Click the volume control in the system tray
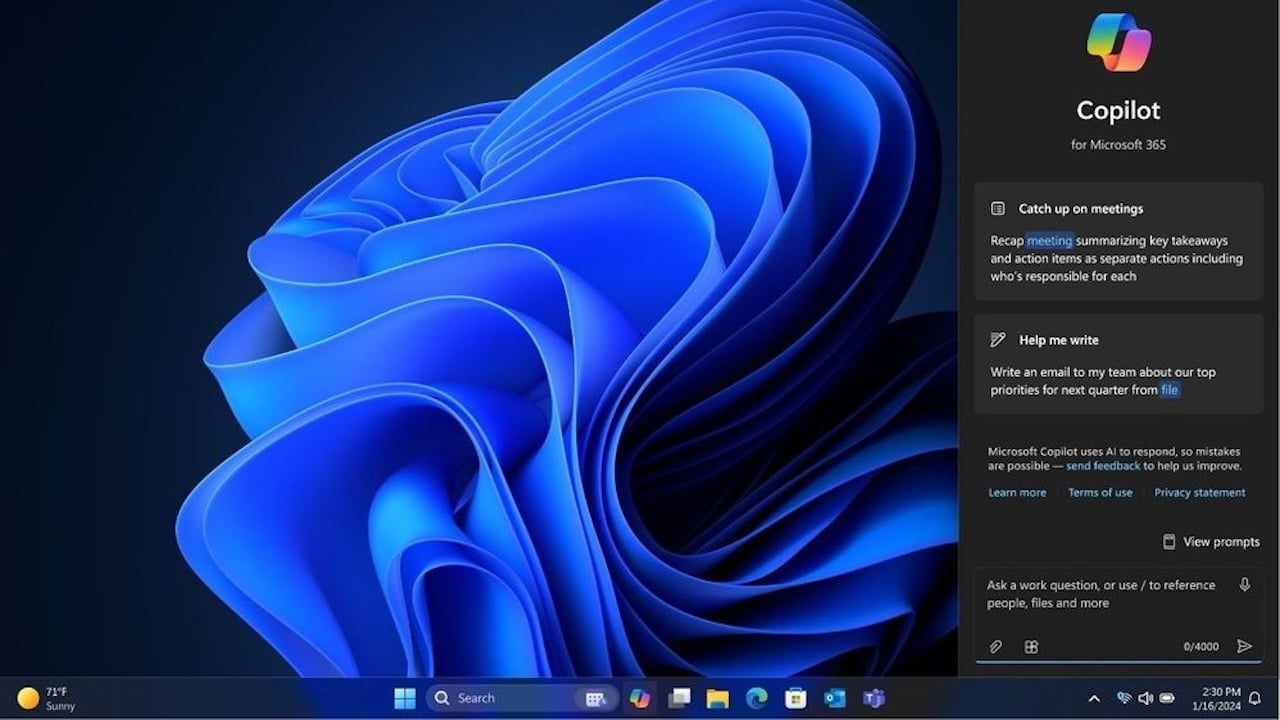Viewport: 1280px width, 720px height. 1144,698
